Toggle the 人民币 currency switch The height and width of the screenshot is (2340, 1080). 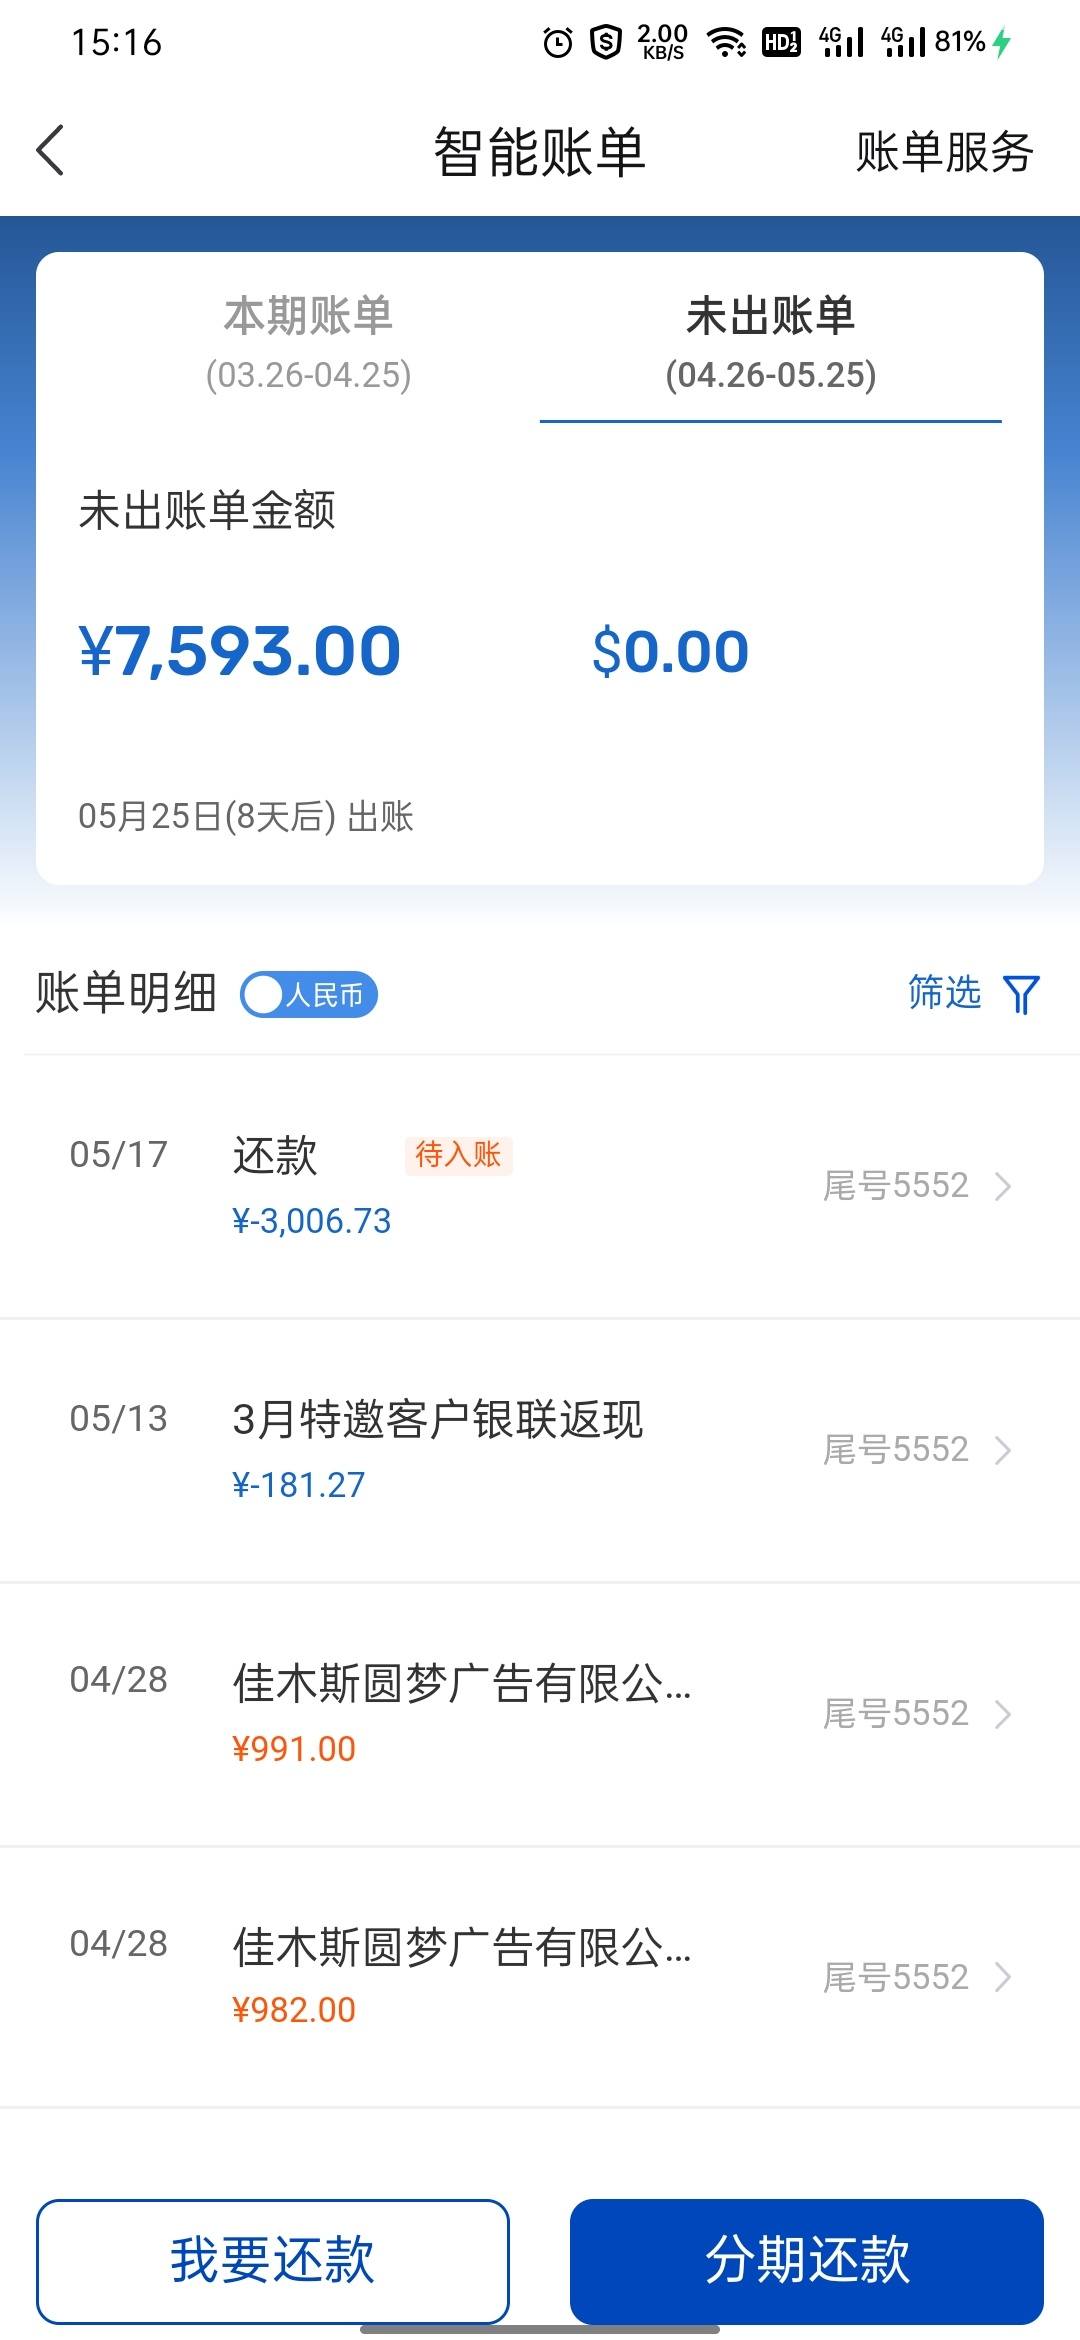point(309,995)
